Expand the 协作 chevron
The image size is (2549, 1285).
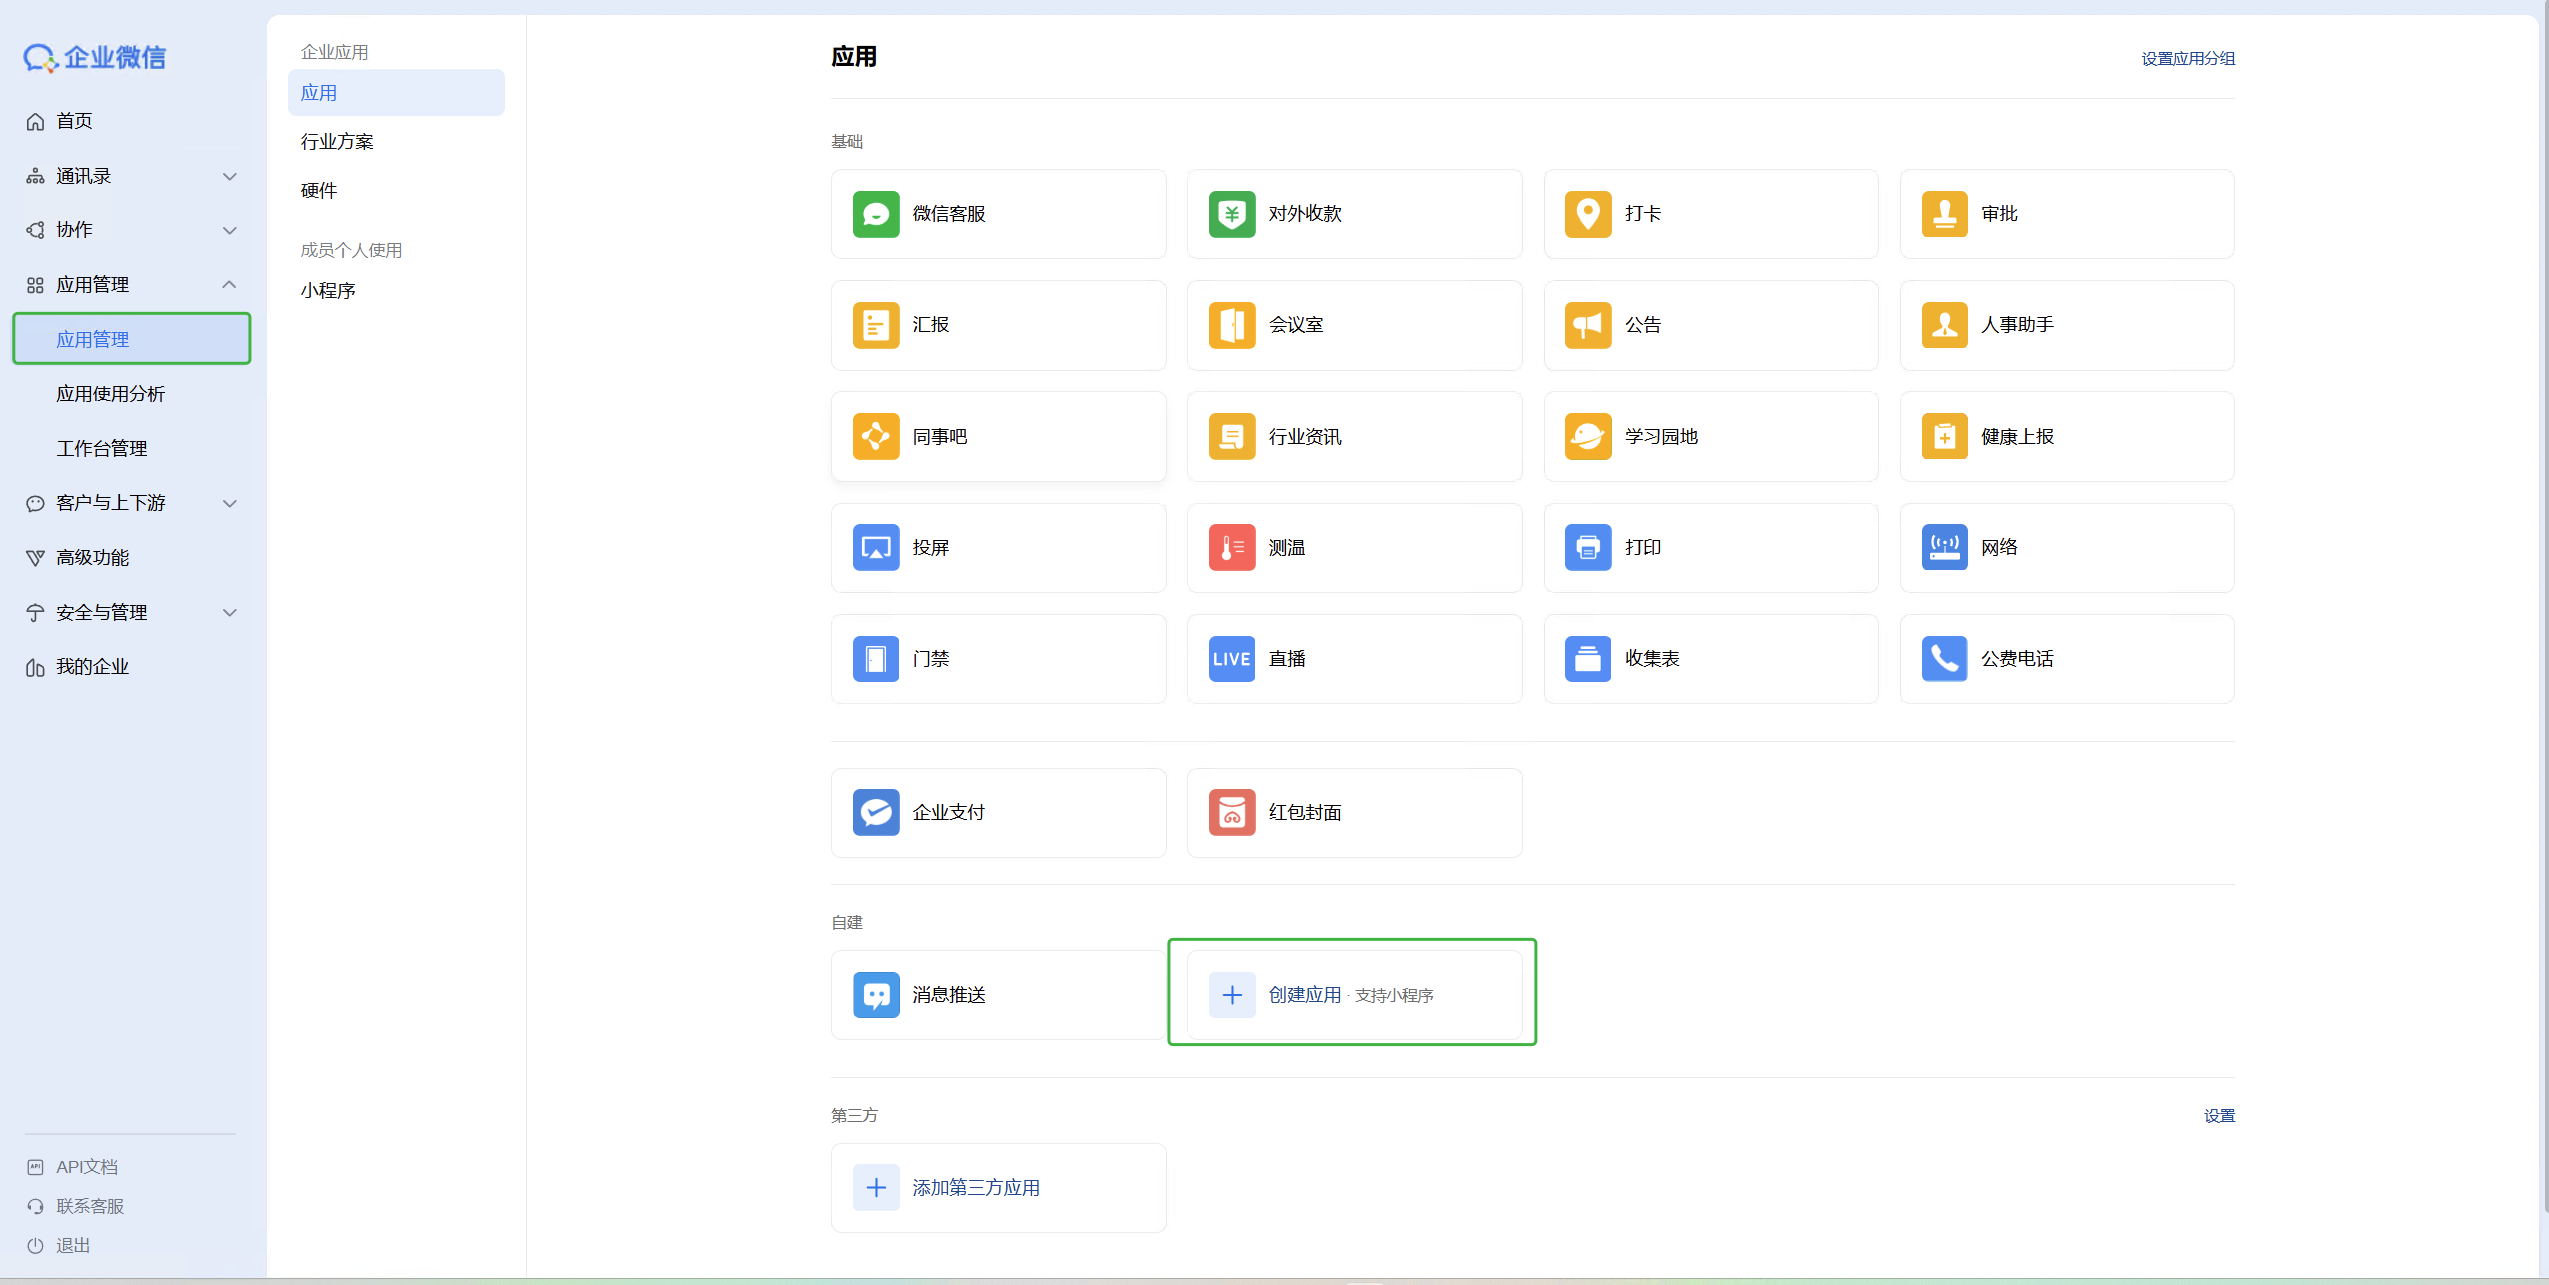coord(229,230)
